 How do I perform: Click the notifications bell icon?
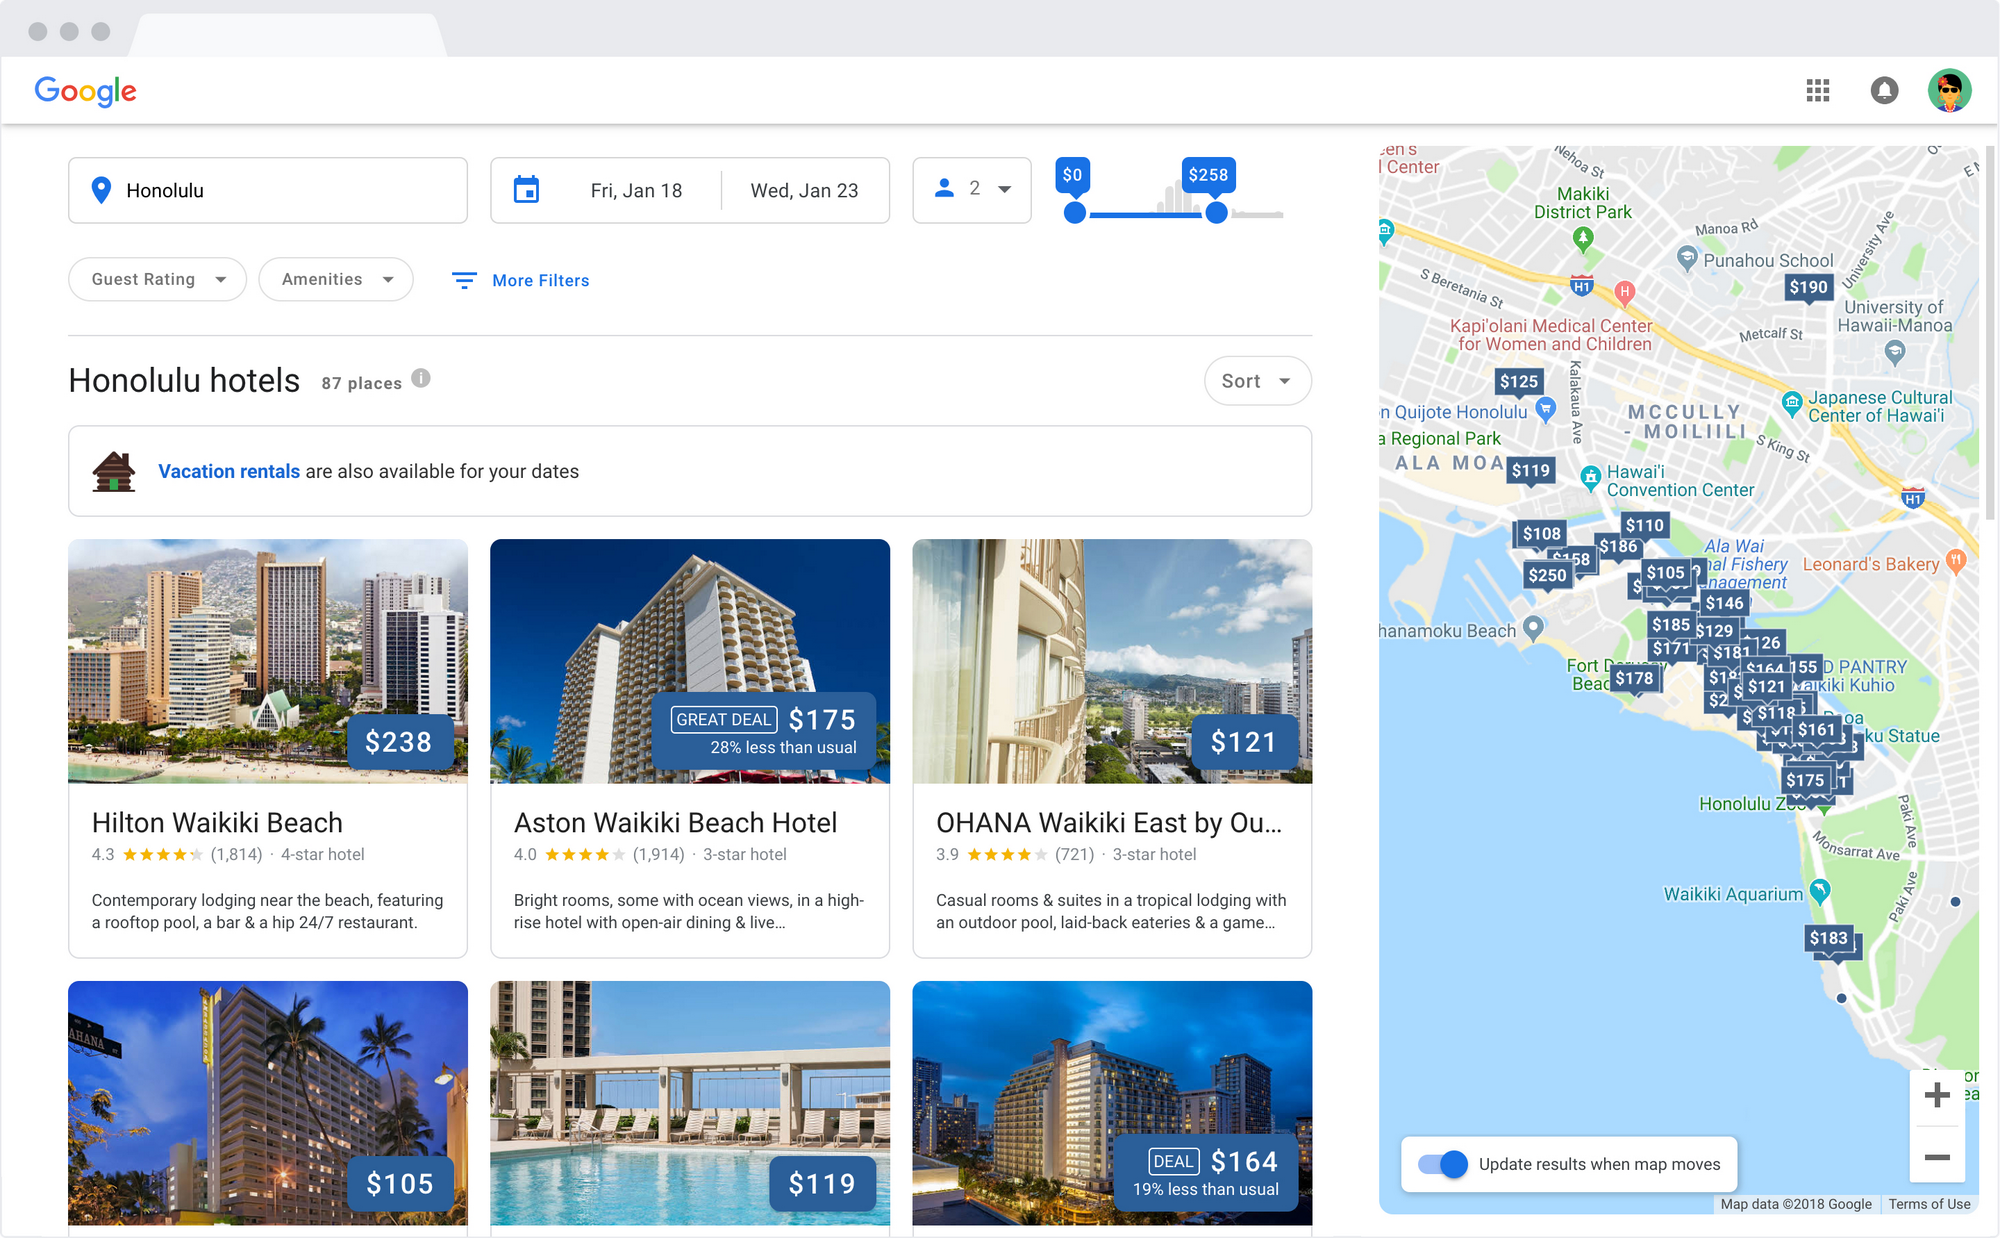click(1886, 90)
